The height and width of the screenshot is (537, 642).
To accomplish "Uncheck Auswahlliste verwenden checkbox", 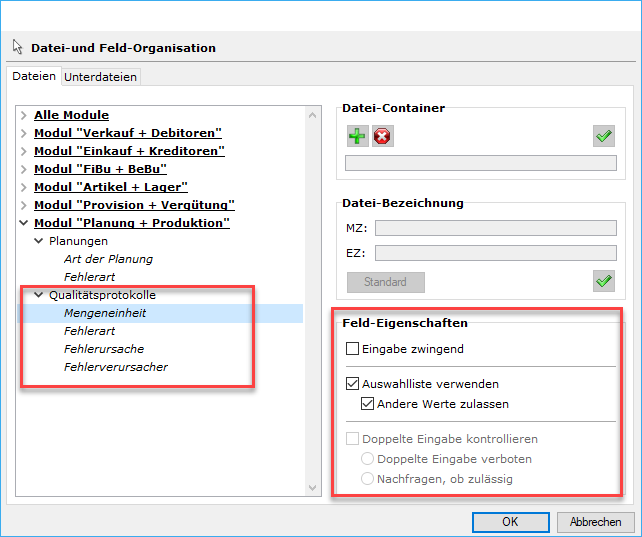I will tap(352, 383).
